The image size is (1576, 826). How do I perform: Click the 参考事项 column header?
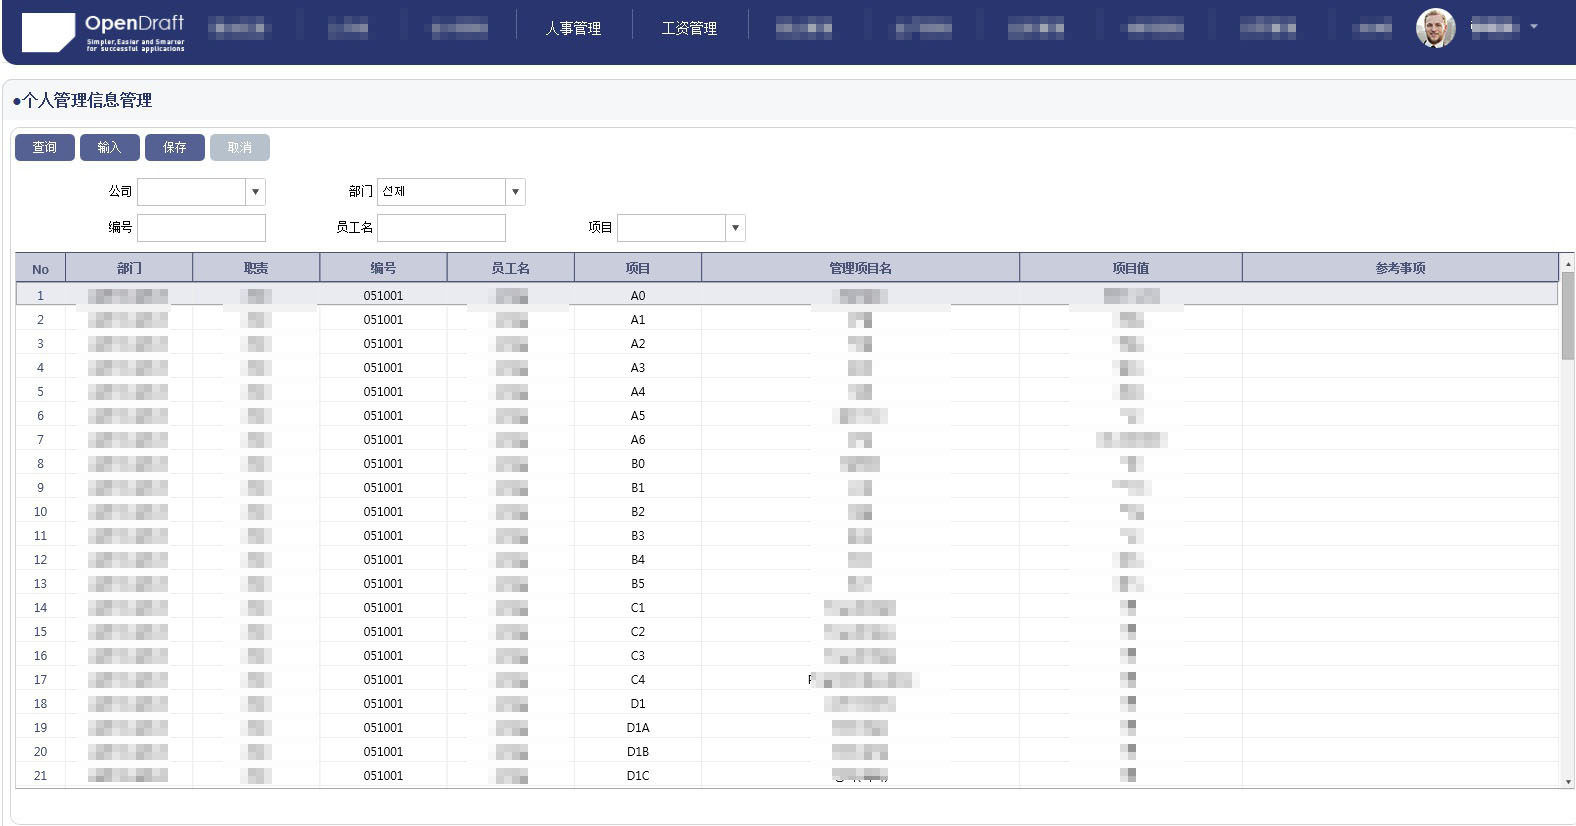click(1399, 268)
